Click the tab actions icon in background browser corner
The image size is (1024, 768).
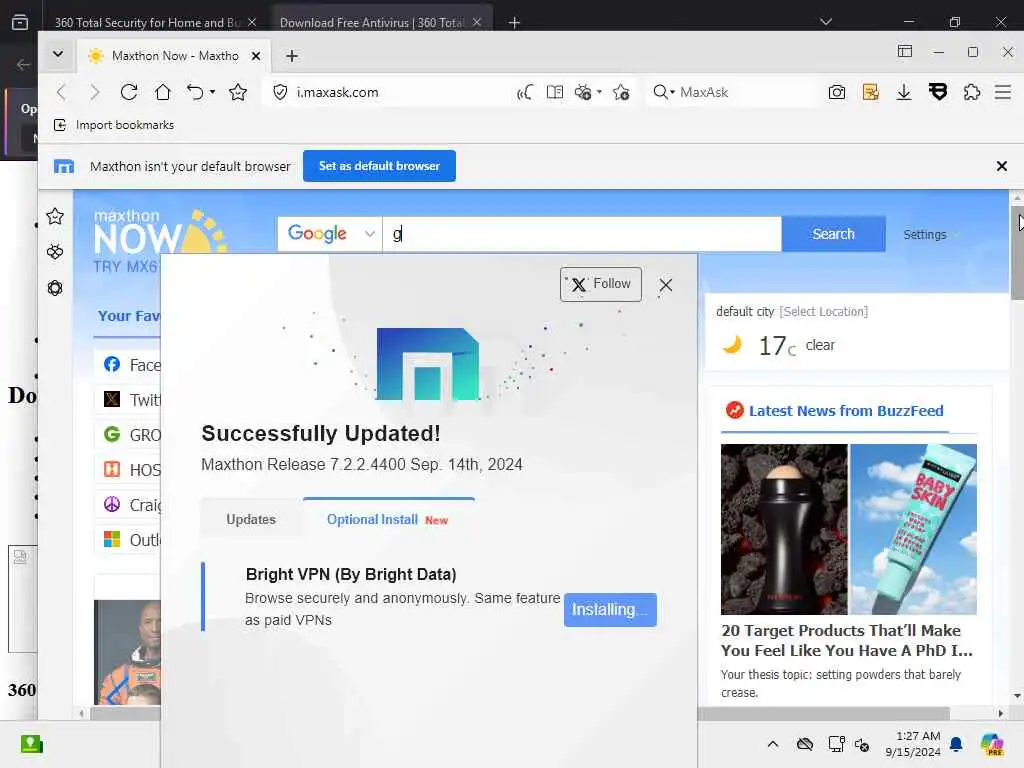point(20,22)
